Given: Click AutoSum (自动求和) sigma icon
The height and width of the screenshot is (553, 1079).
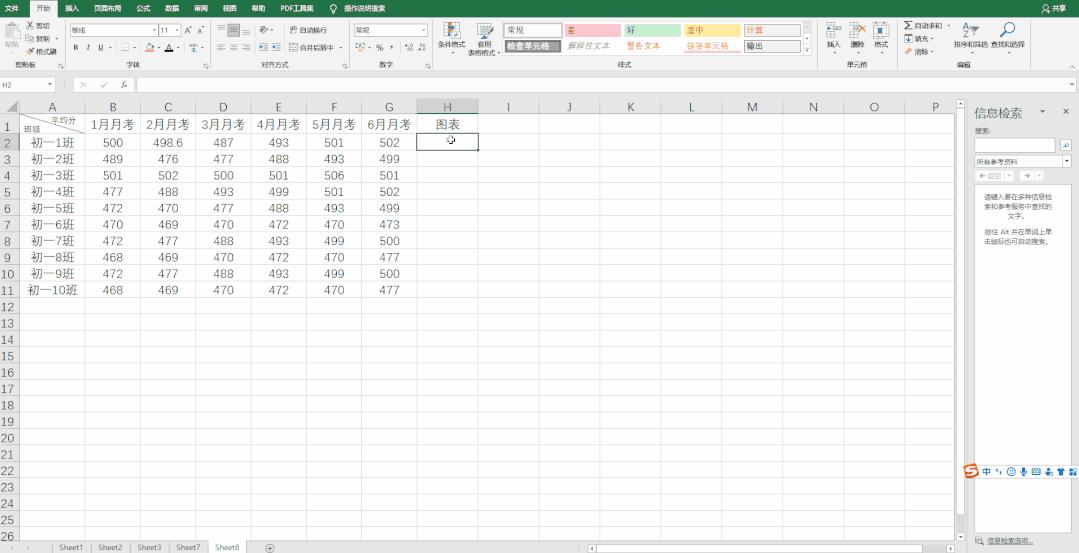Looking at the screenshot, I should pyautogui.click(x=908, y=25).
